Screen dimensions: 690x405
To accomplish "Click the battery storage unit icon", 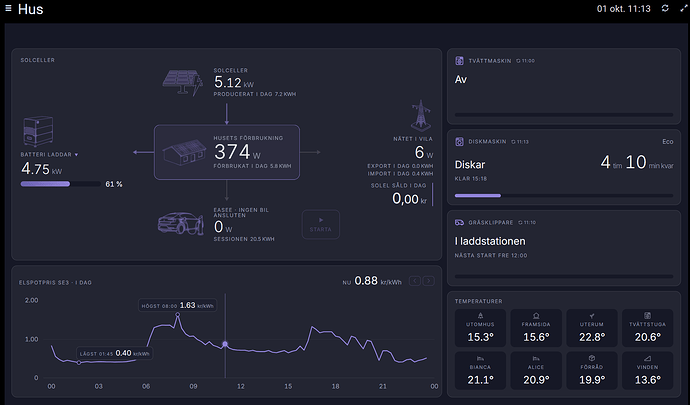I will (x=38, y=131).
